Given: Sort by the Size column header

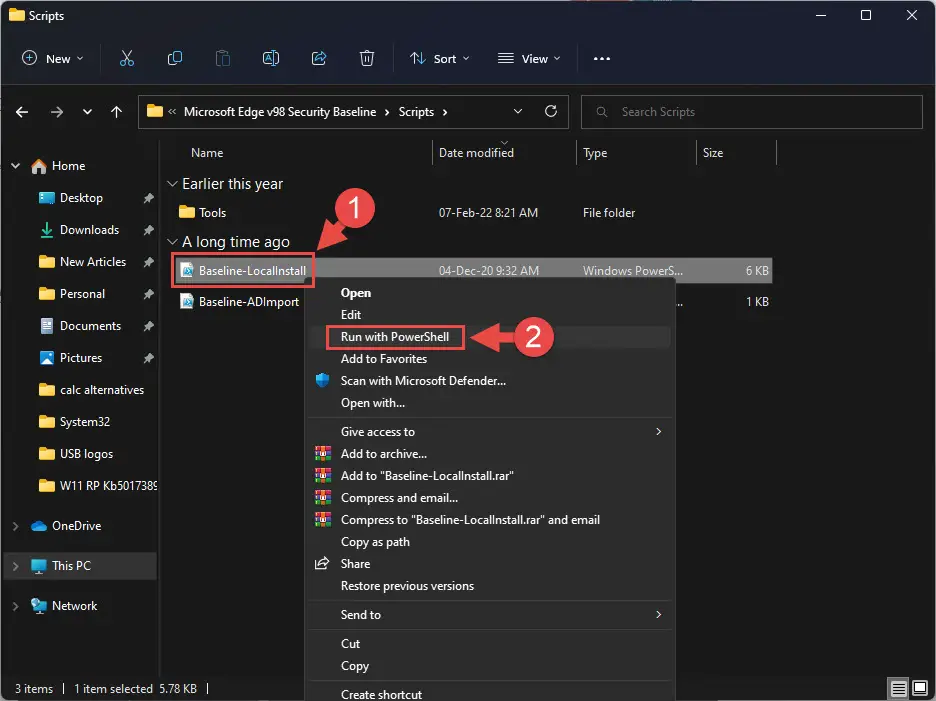Looking at the screenshot, I should pos(713,153).
